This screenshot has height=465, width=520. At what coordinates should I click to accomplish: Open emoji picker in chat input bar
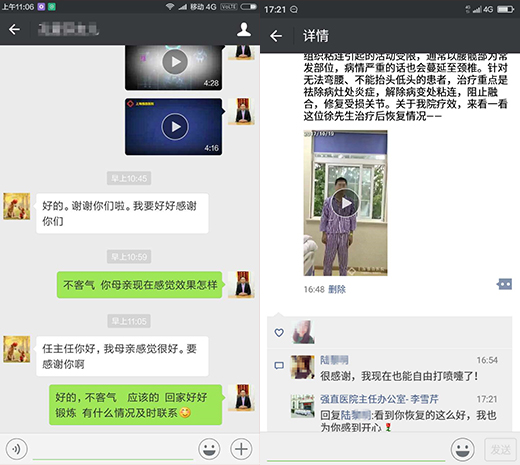[x=209, y=449]
